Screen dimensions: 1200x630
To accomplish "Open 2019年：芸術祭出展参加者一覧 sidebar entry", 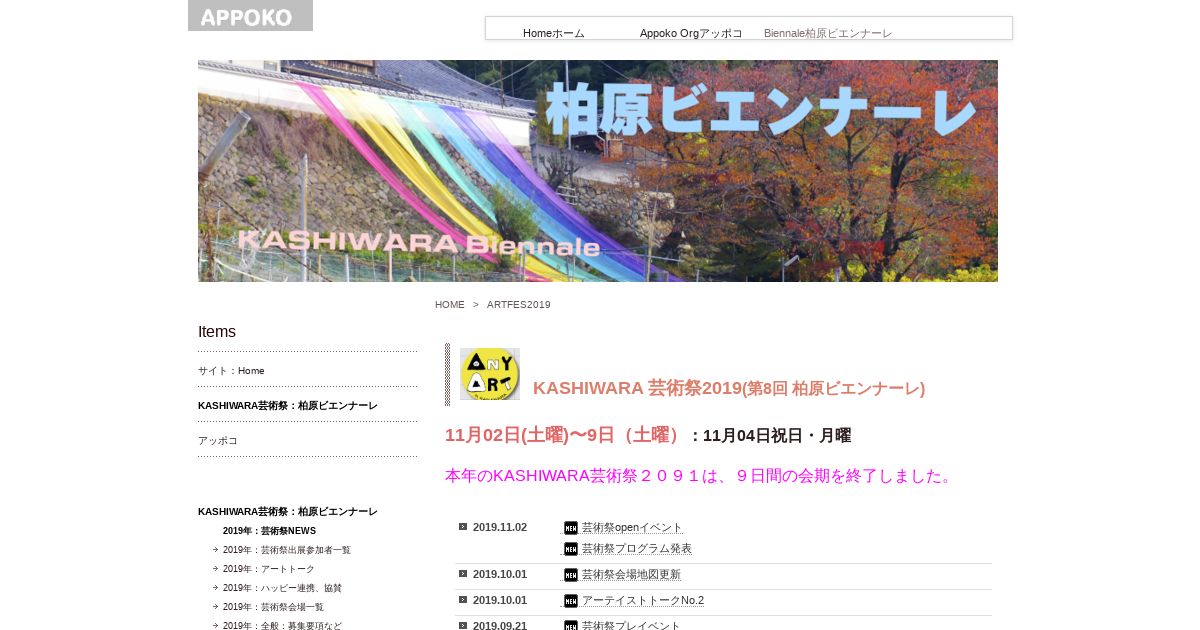I will [x=287, y=550].
